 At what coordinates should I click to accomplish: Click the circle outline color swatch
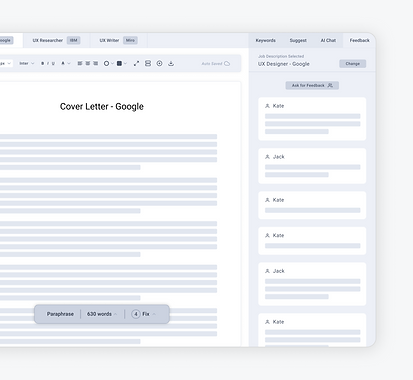[106, 63]
